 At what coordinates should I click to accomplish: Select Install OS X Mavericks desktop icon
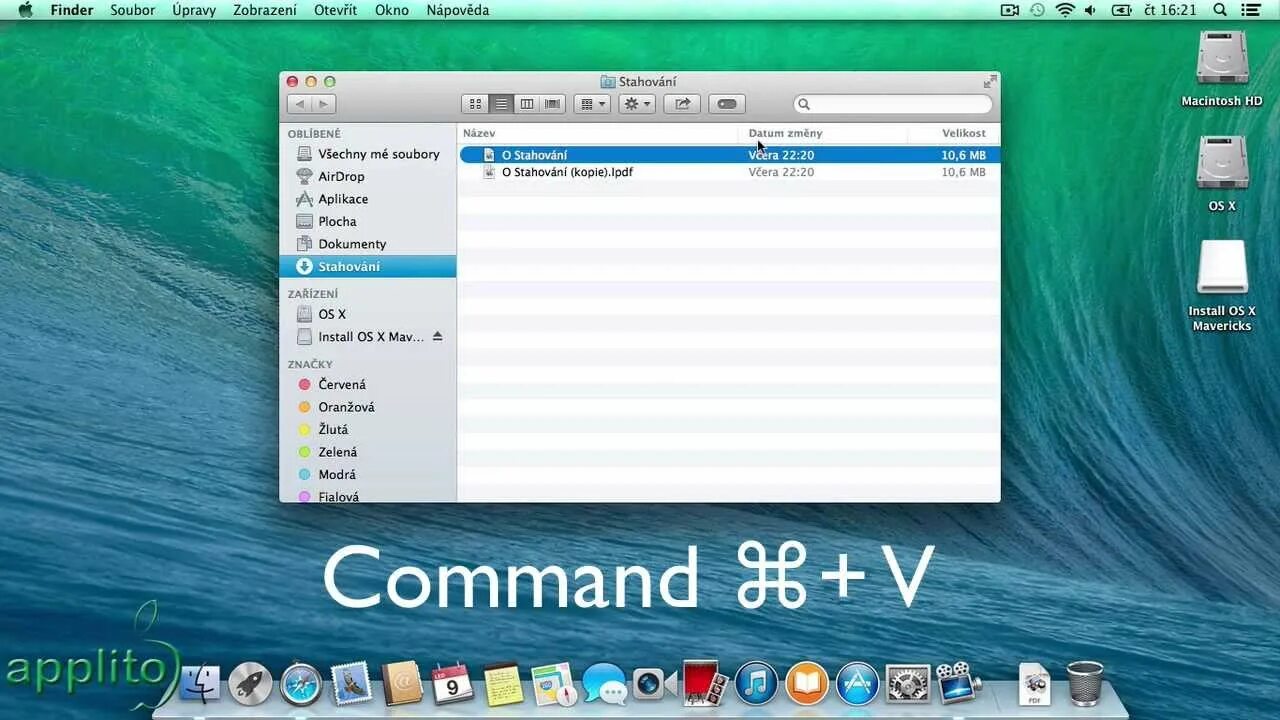(1222, 286)
